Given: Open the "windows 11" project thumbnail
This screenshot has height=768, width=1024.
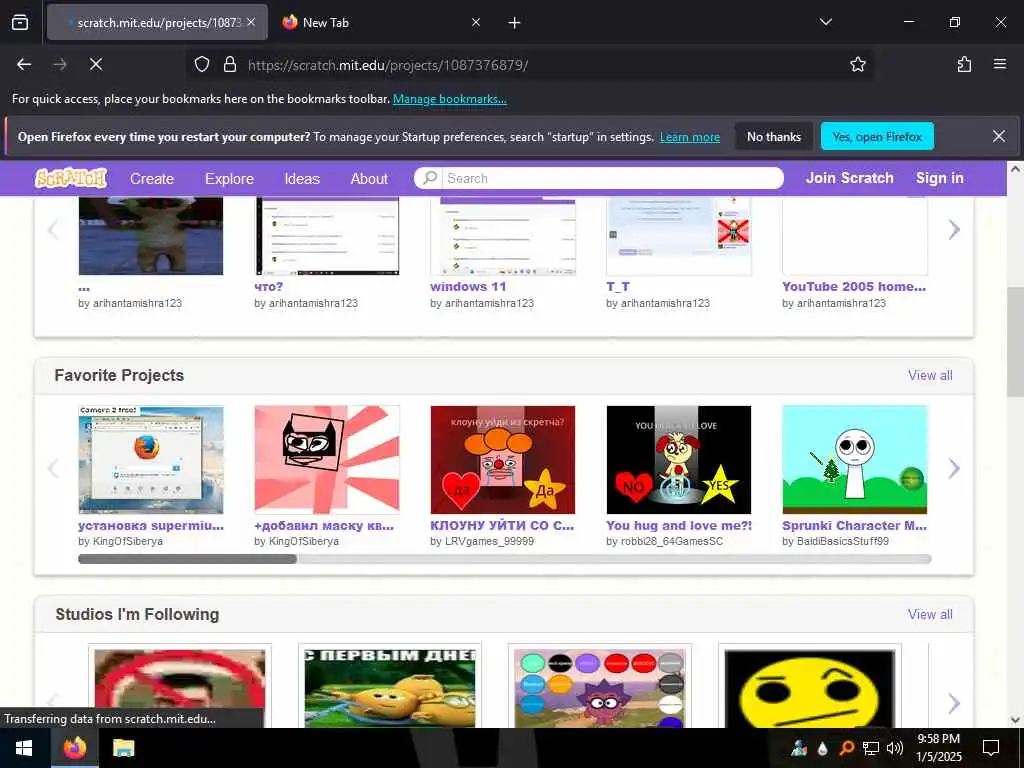Looking at the screenshot, I should pos(503,236).
